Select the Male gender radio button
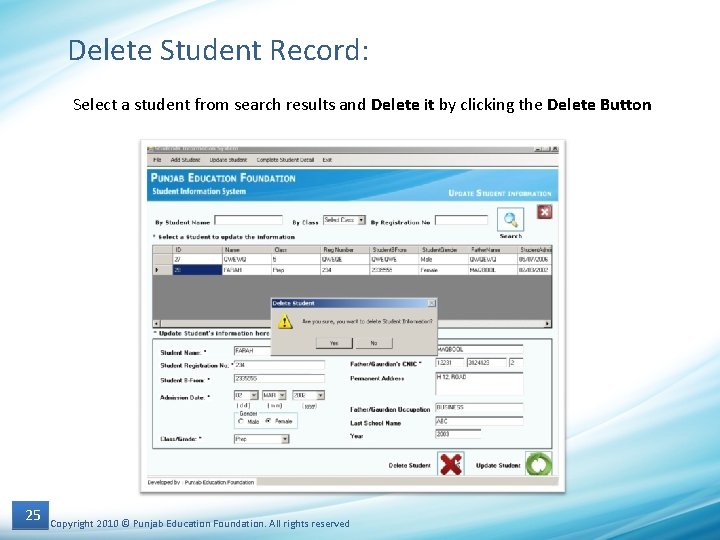The width and height of the screenshot is (720, 540). tap(241, 421)
